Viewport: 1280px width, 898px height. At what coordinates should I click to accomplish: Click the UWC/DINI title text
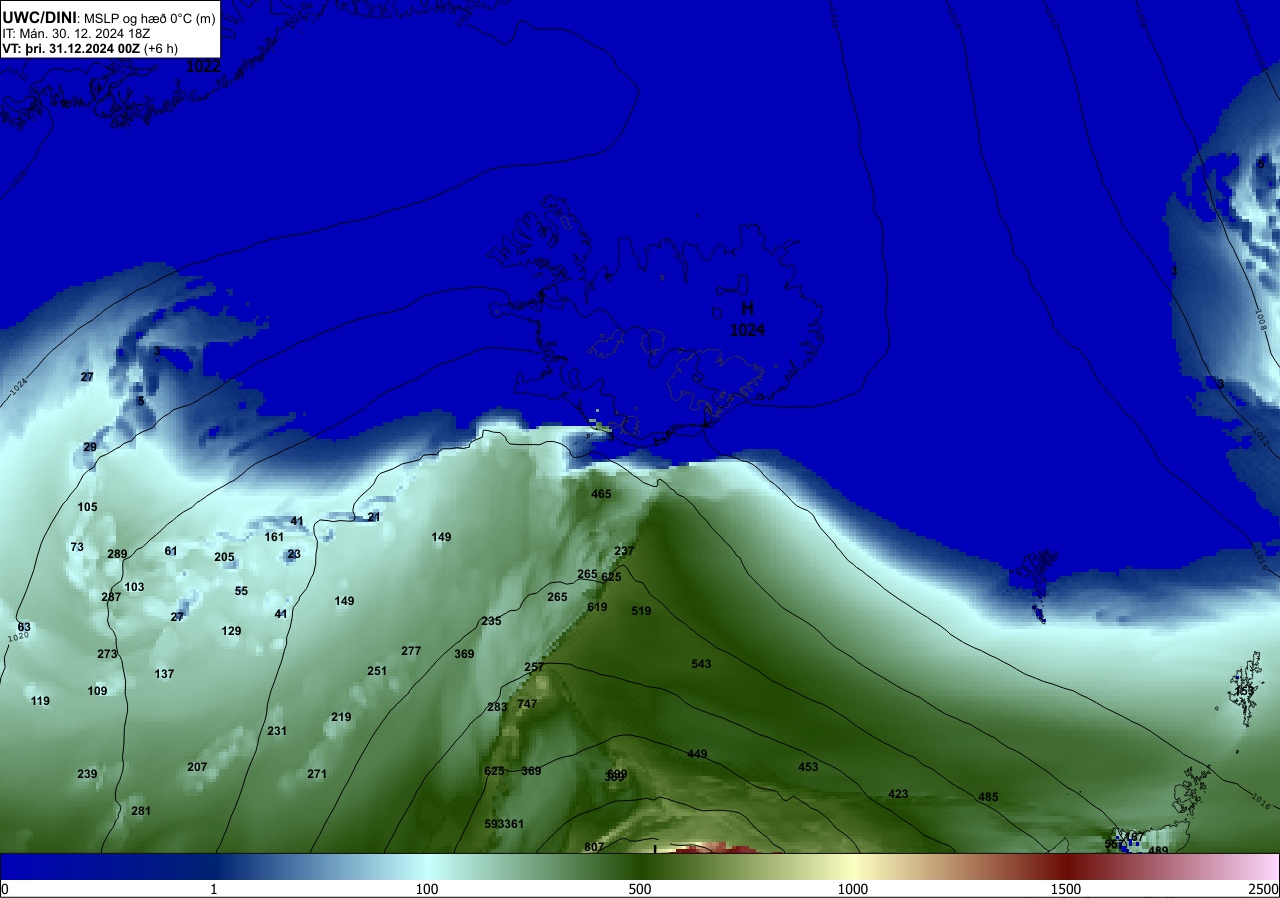click(x=39, y=17)
